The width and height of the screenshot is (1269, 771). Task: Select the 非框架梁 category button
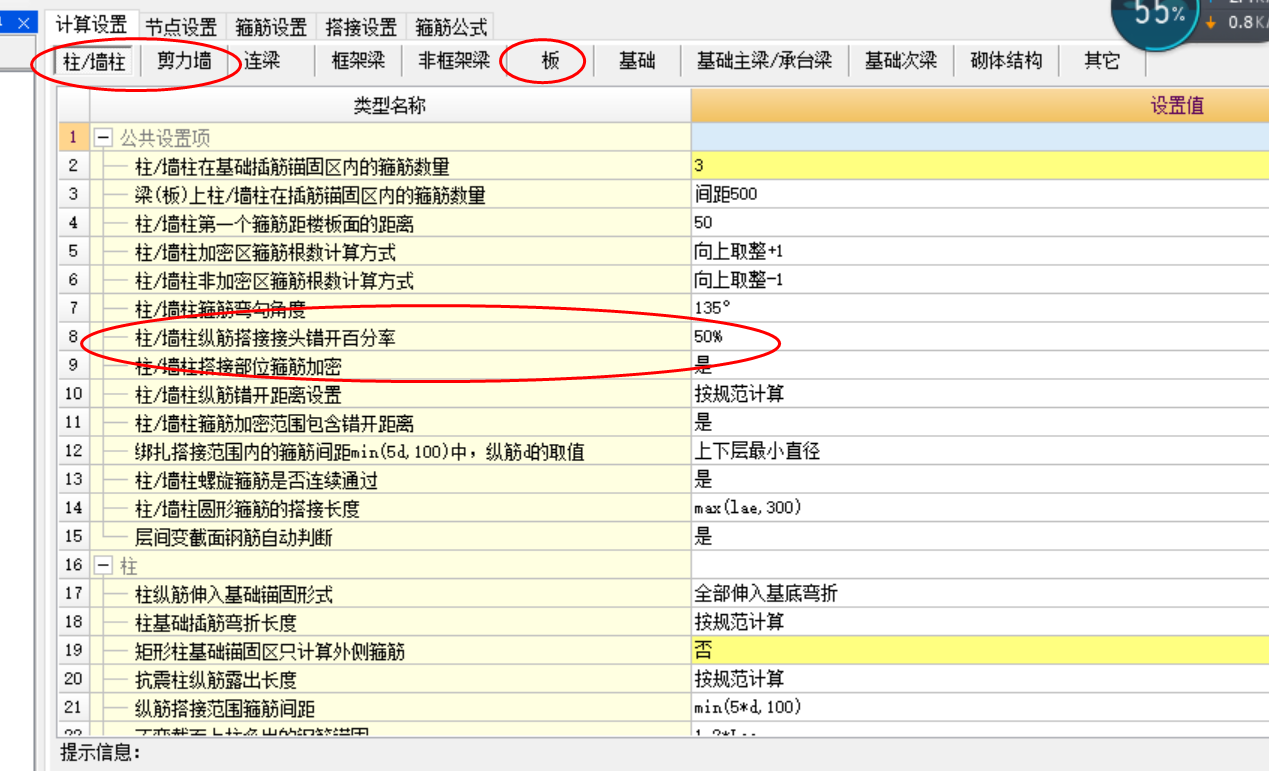[x=454, y=61]
